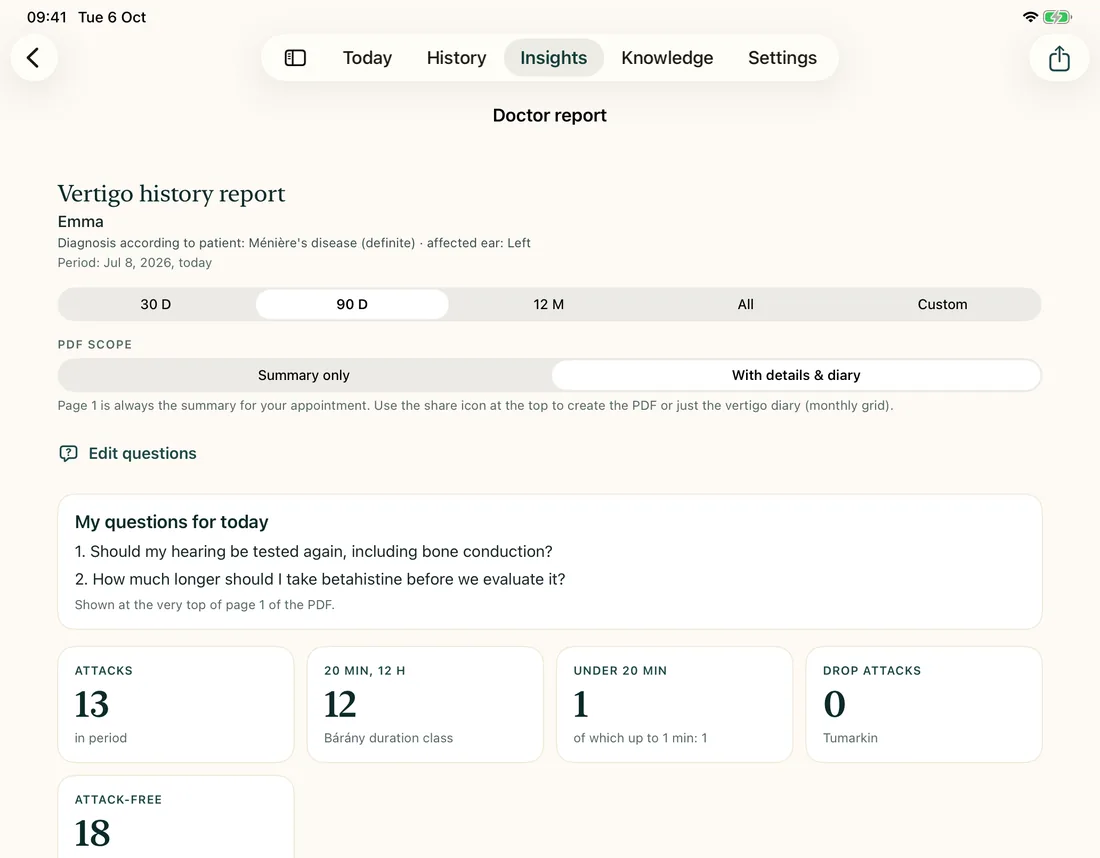The image size is (1100, 858).
Task: Tap the Under 20 Min card
Action: 674,704
